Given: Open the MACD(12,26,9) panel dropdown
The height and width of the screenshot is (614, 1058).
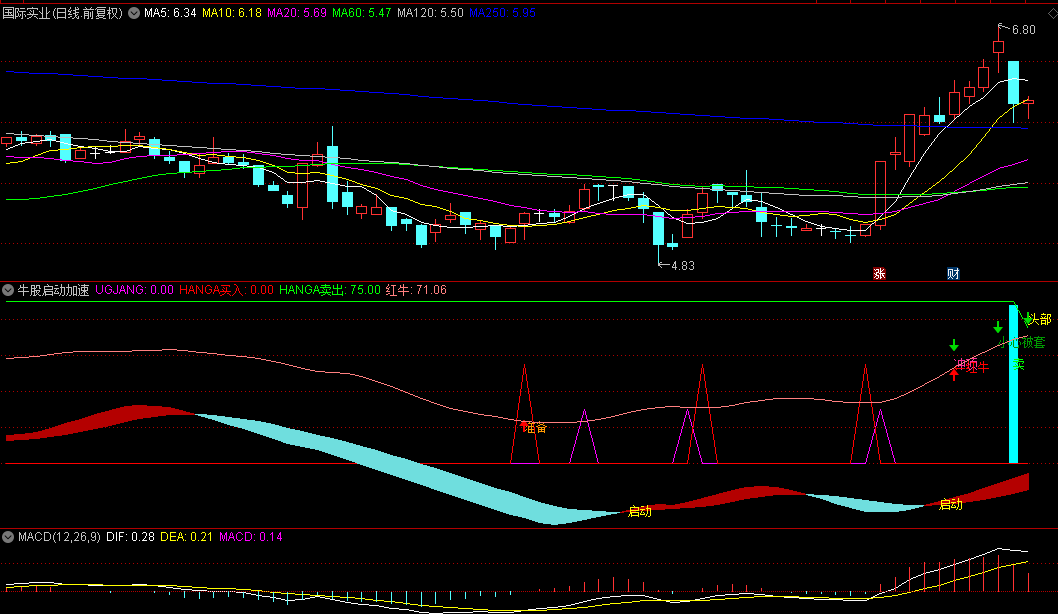Looking at the screenshot, I should [x=8, y=537].
